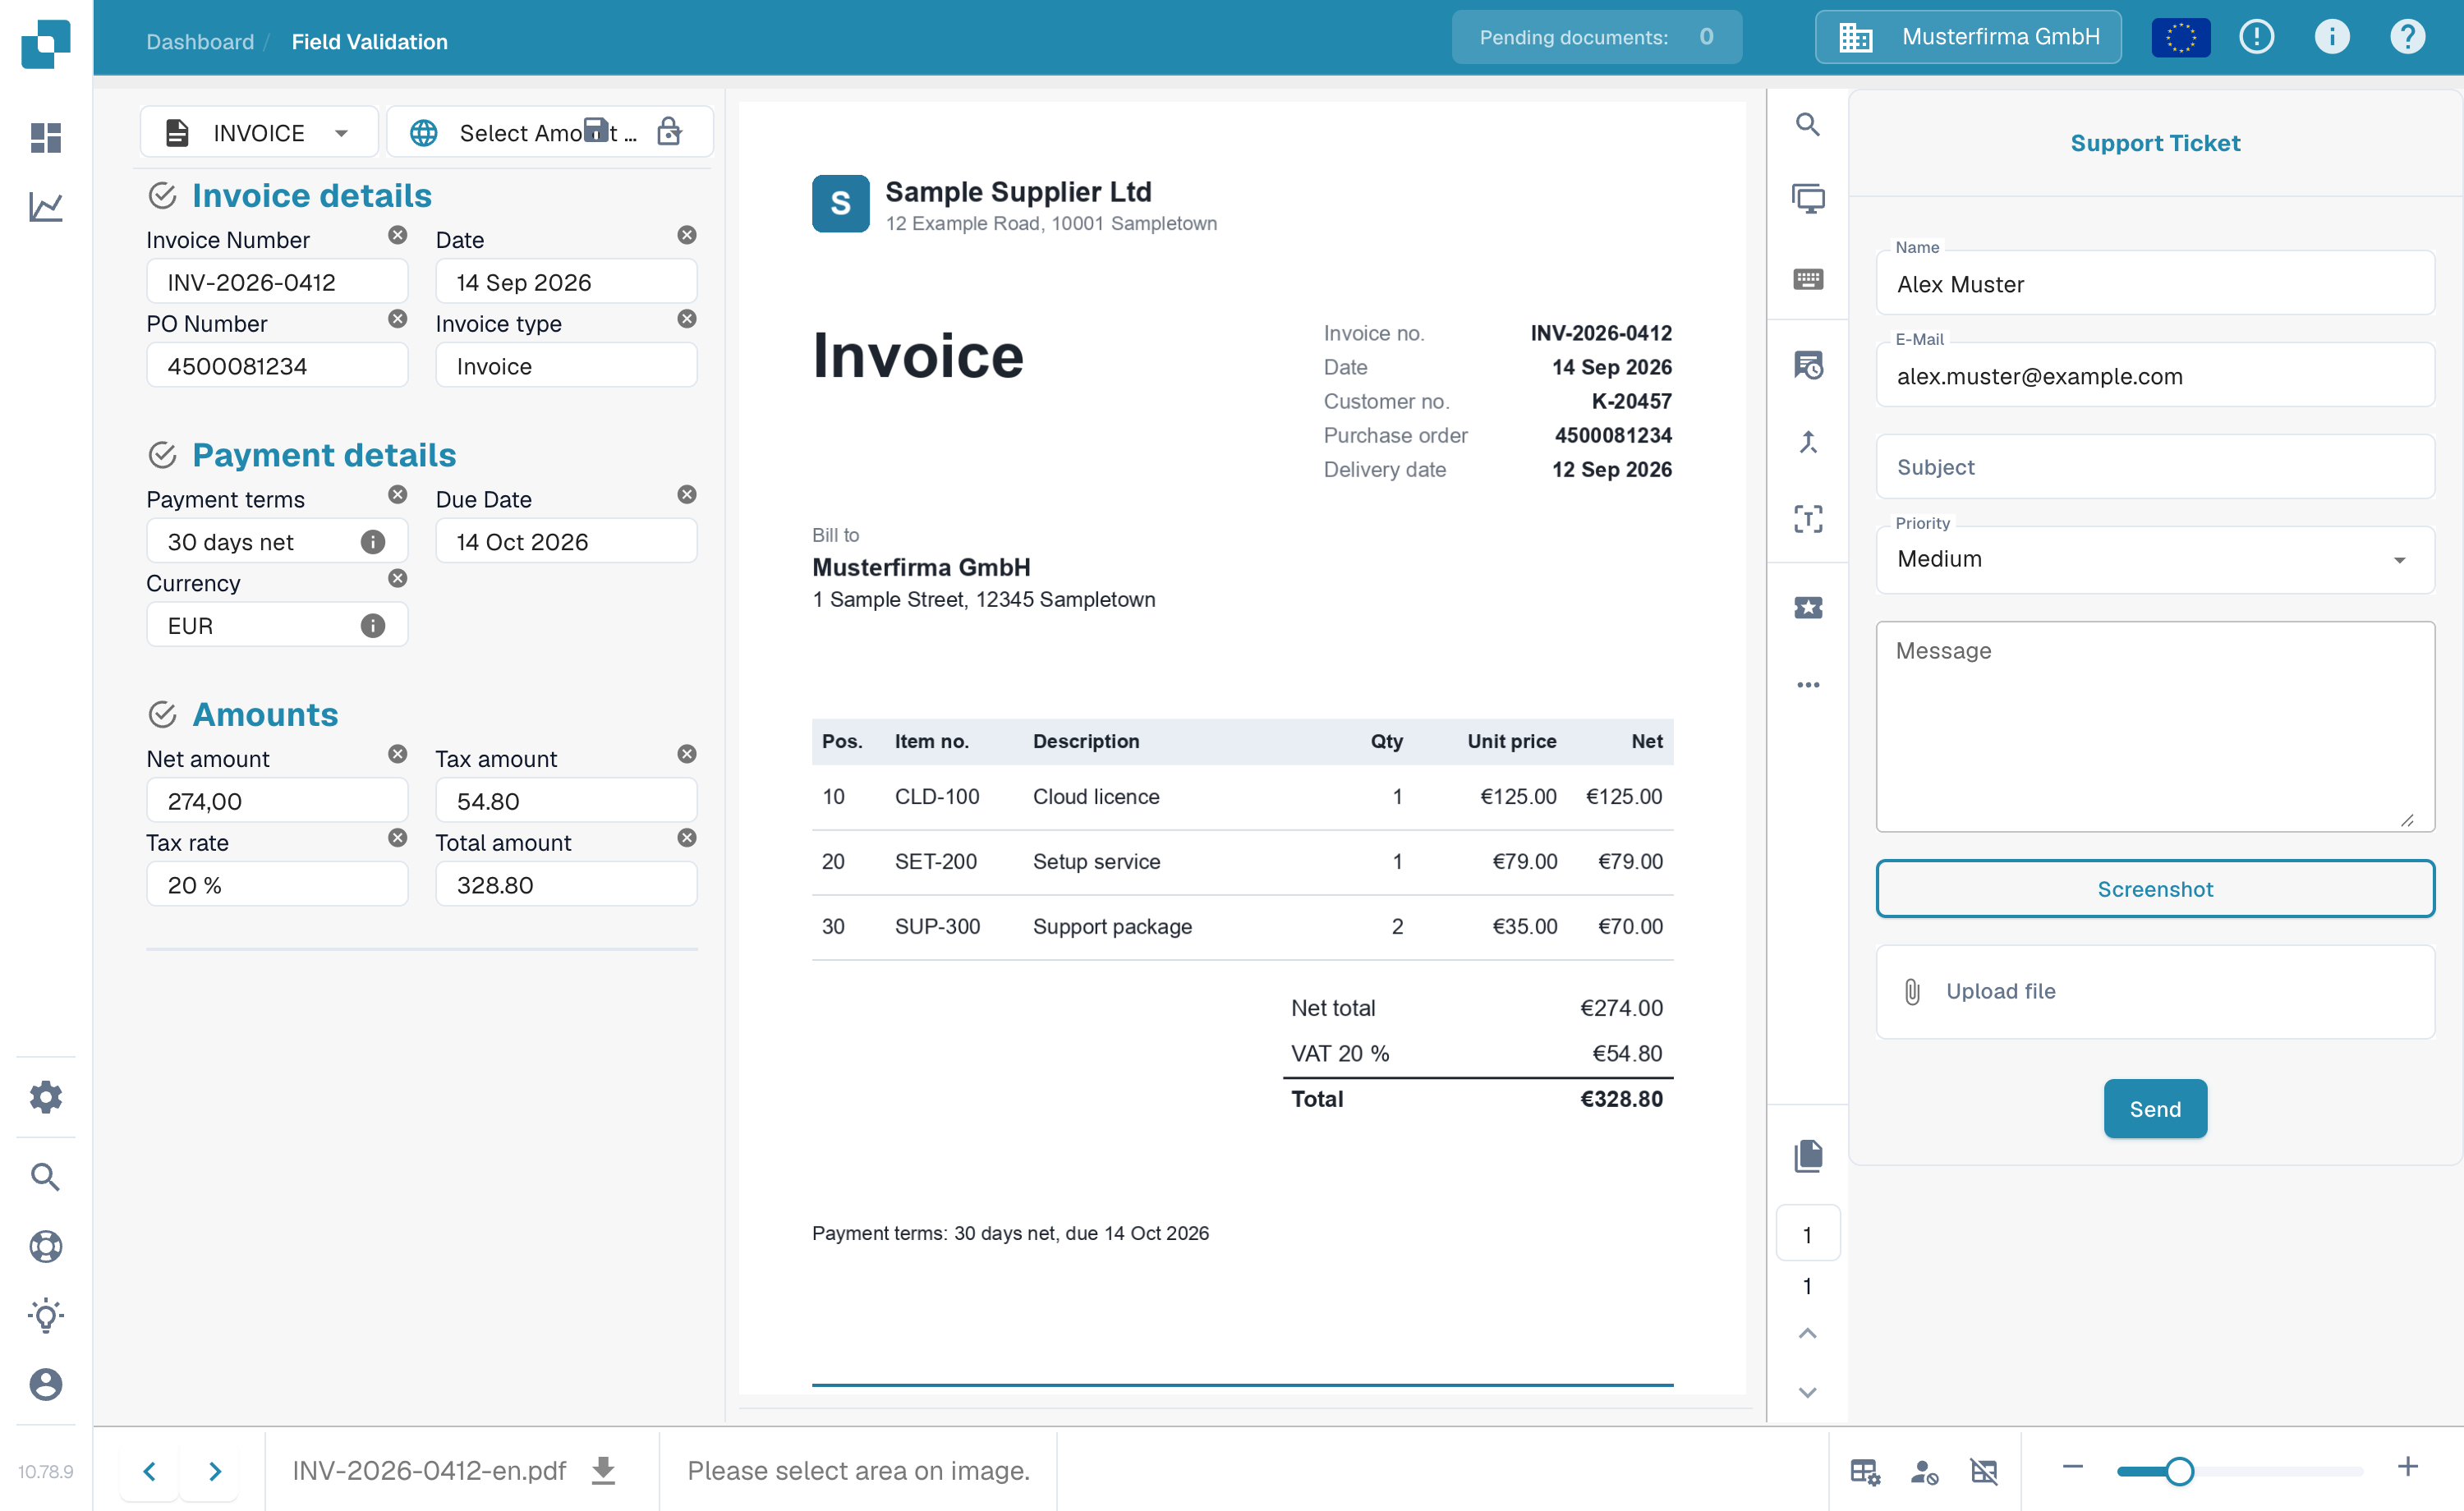Send the support ticket
Image resolution: width=2464 pixels, height=1511 pixels.
click(2155, 1109)
